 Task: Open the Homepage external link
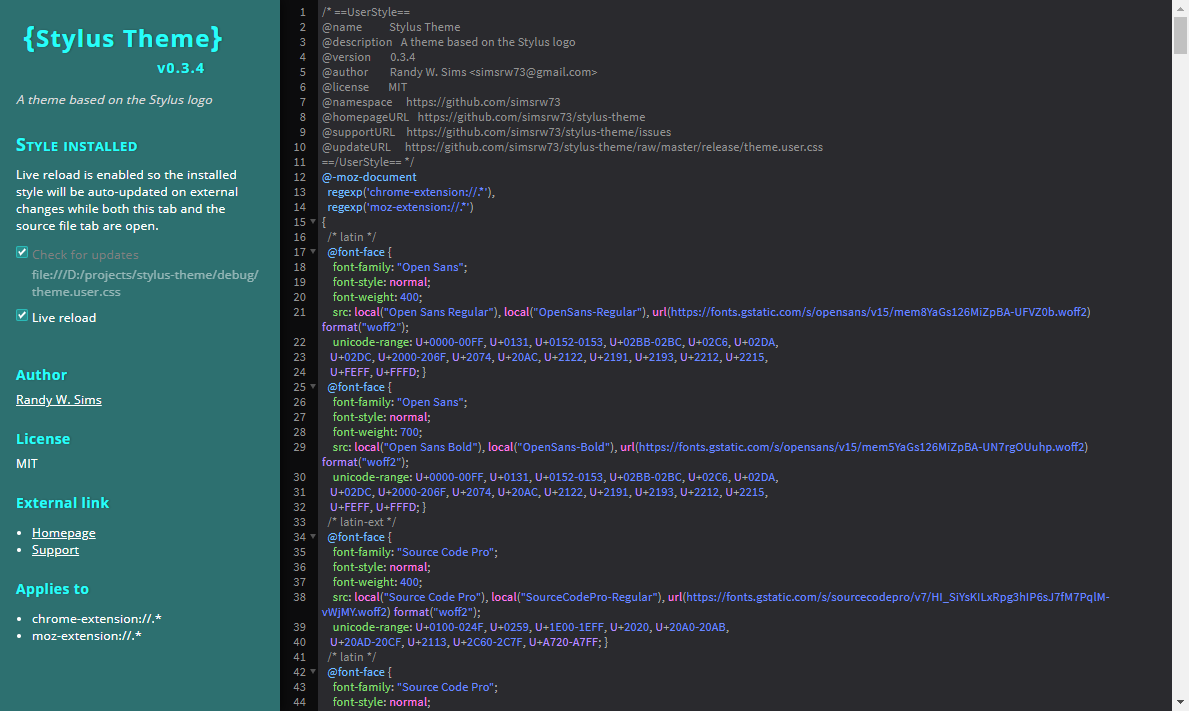(x=64, y=533)
